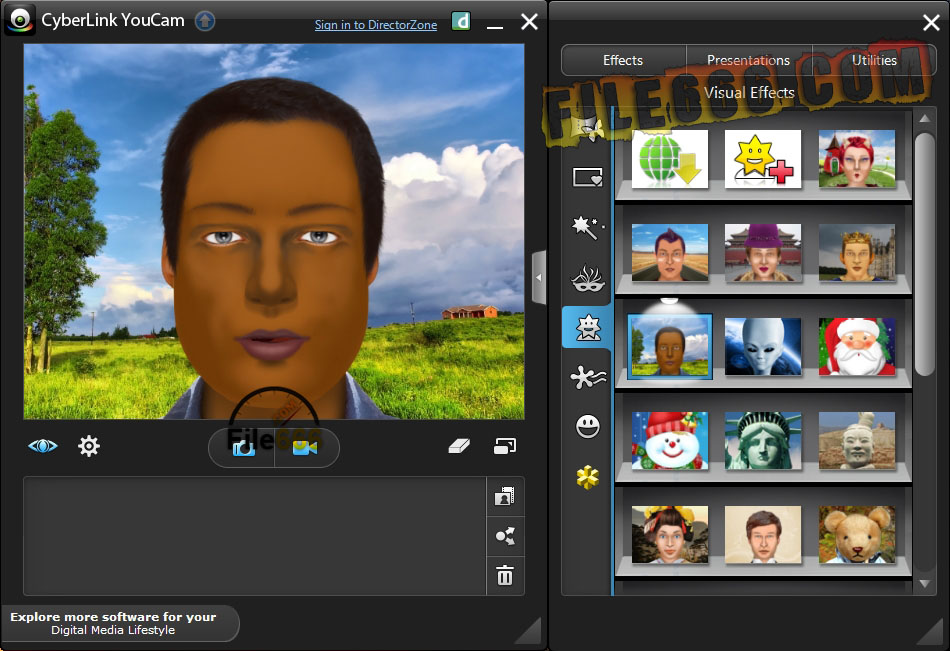
Task: Choose the crowned king avatar
Action: (857, 253)
